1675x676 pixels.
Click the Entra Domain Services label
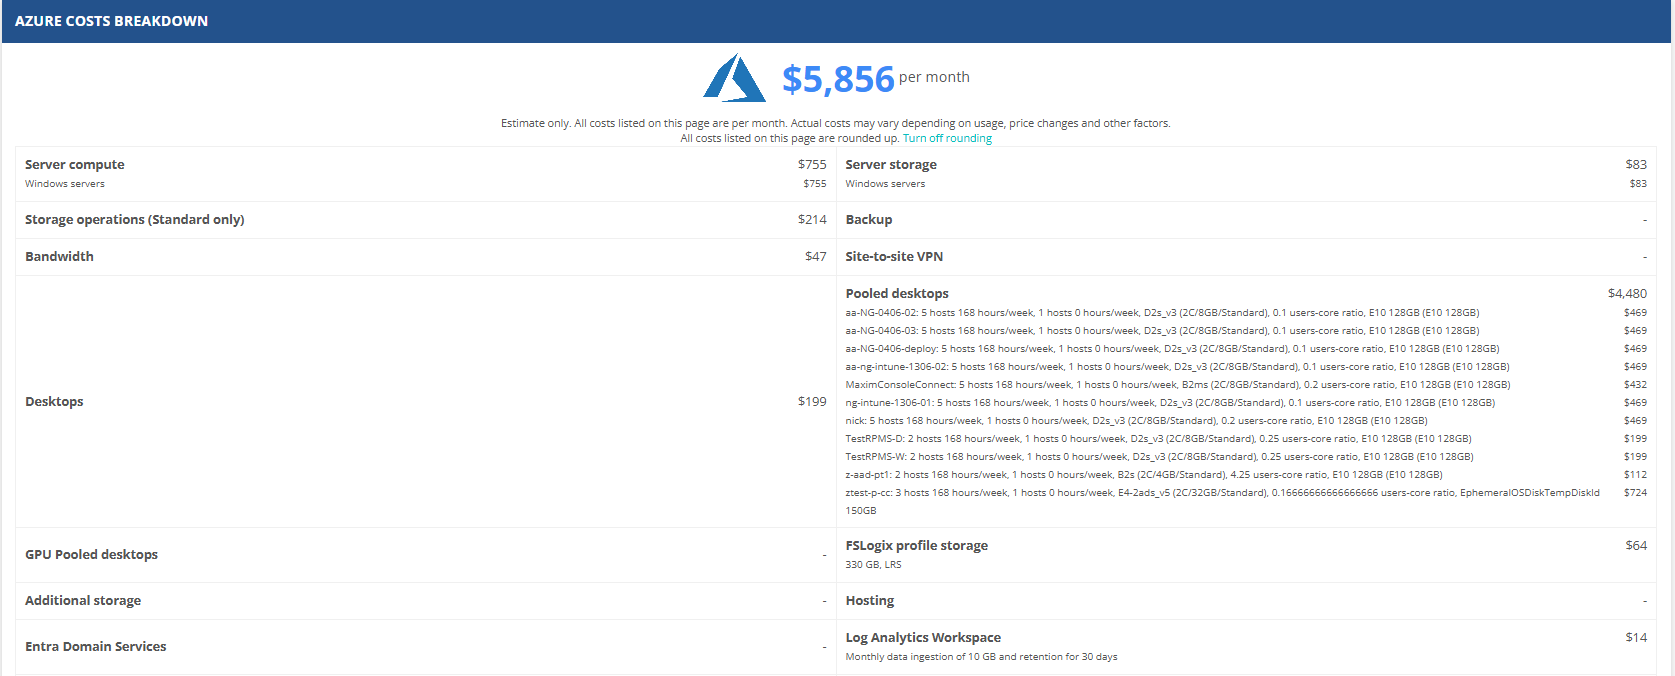click(96, 646)
